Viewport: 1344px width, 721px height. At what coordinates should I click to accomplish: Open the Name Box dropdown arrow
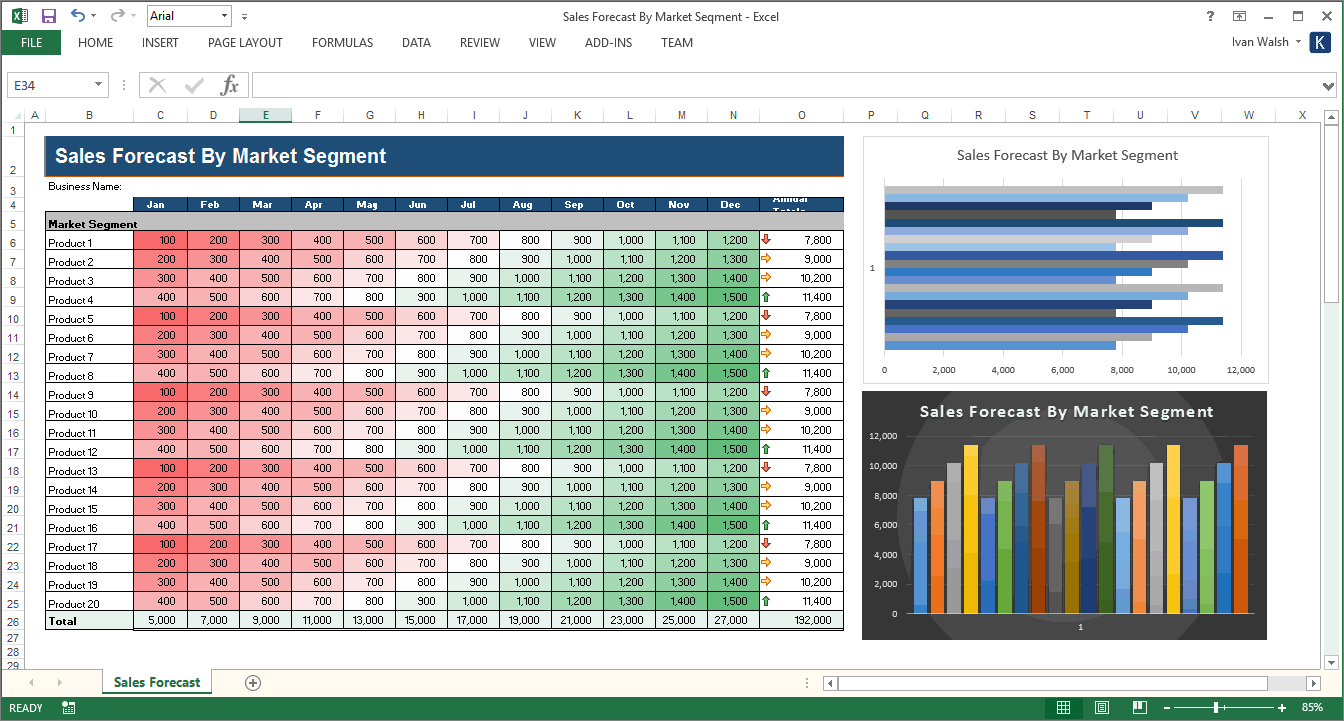[x=95, y=85]
